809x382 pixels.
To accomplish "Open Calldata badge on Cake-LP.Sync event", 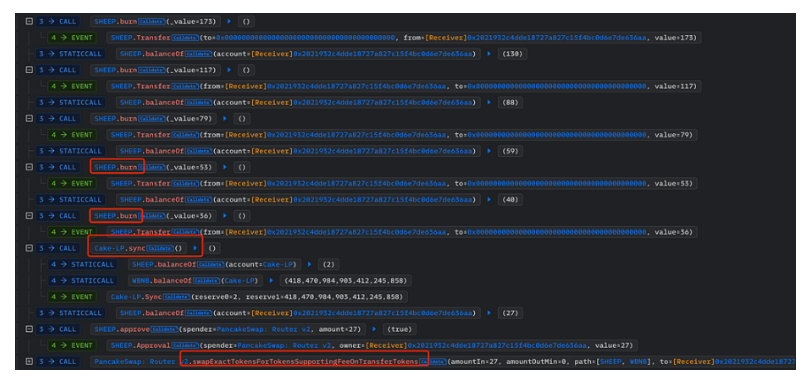I will (x=177, y=297).
